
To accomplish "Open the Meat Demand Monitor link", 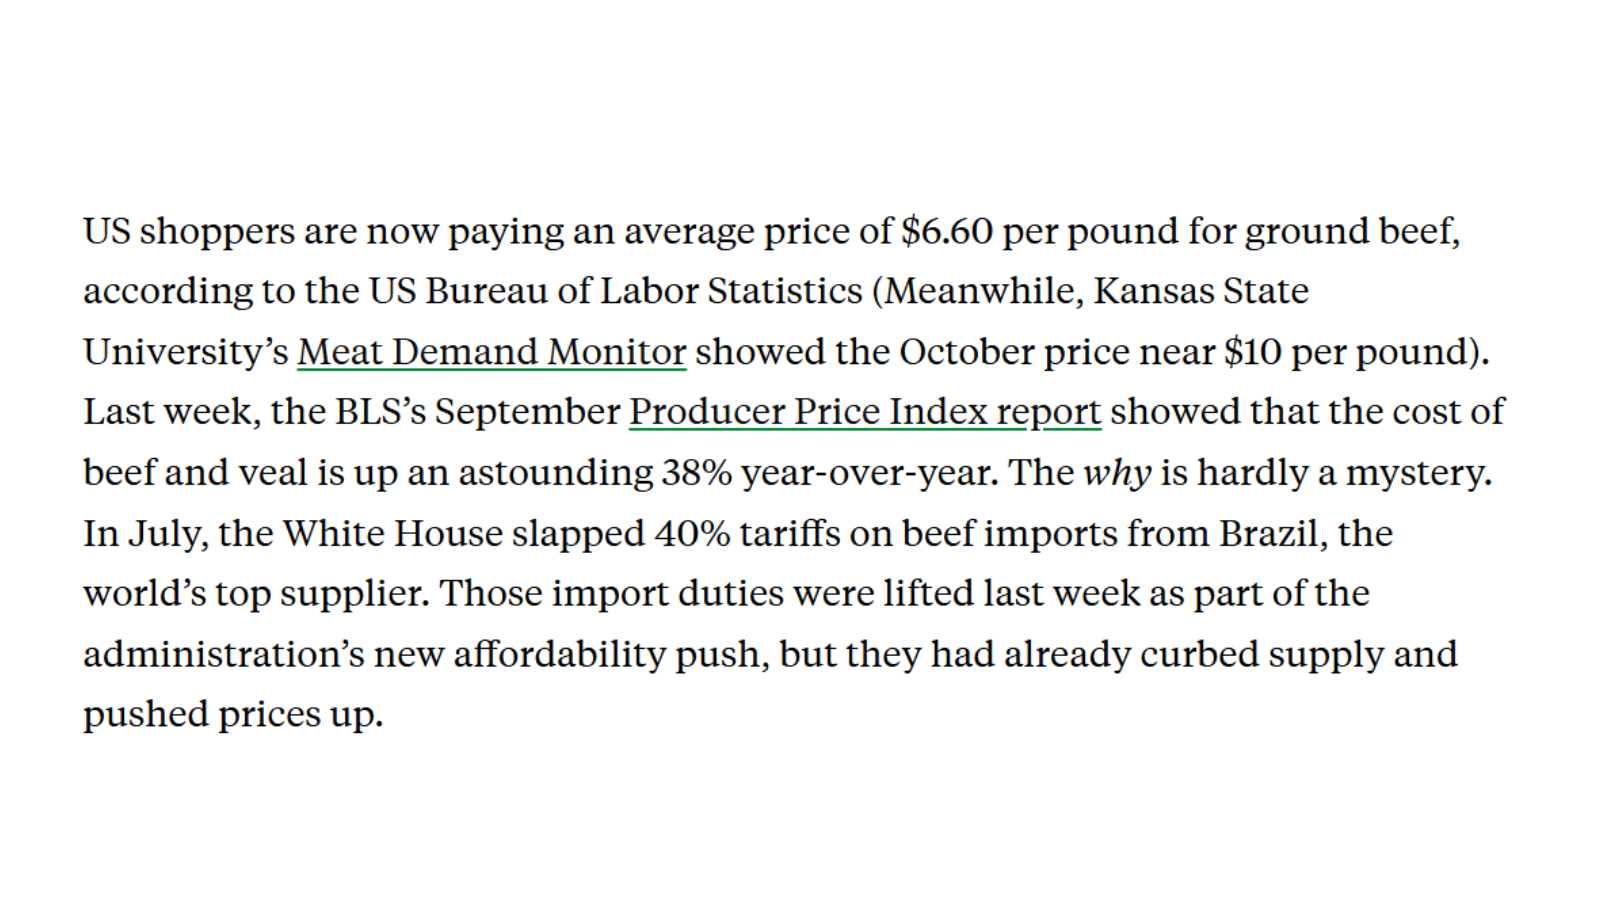I will 491,352.
